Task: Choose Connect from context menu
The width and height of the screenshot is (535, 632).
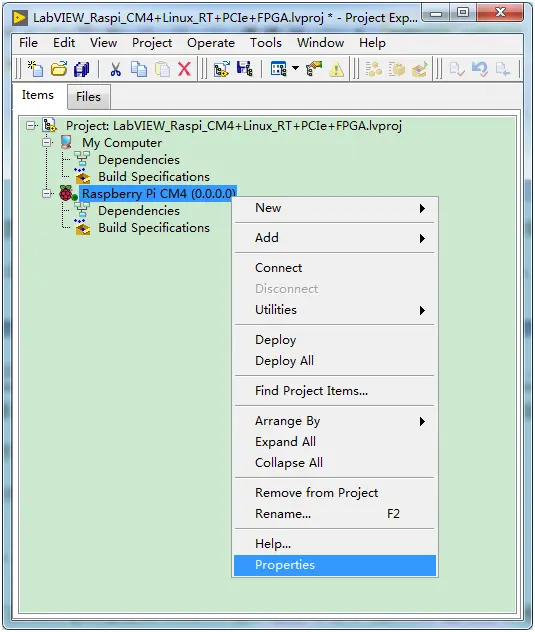Action: (335, 268)
